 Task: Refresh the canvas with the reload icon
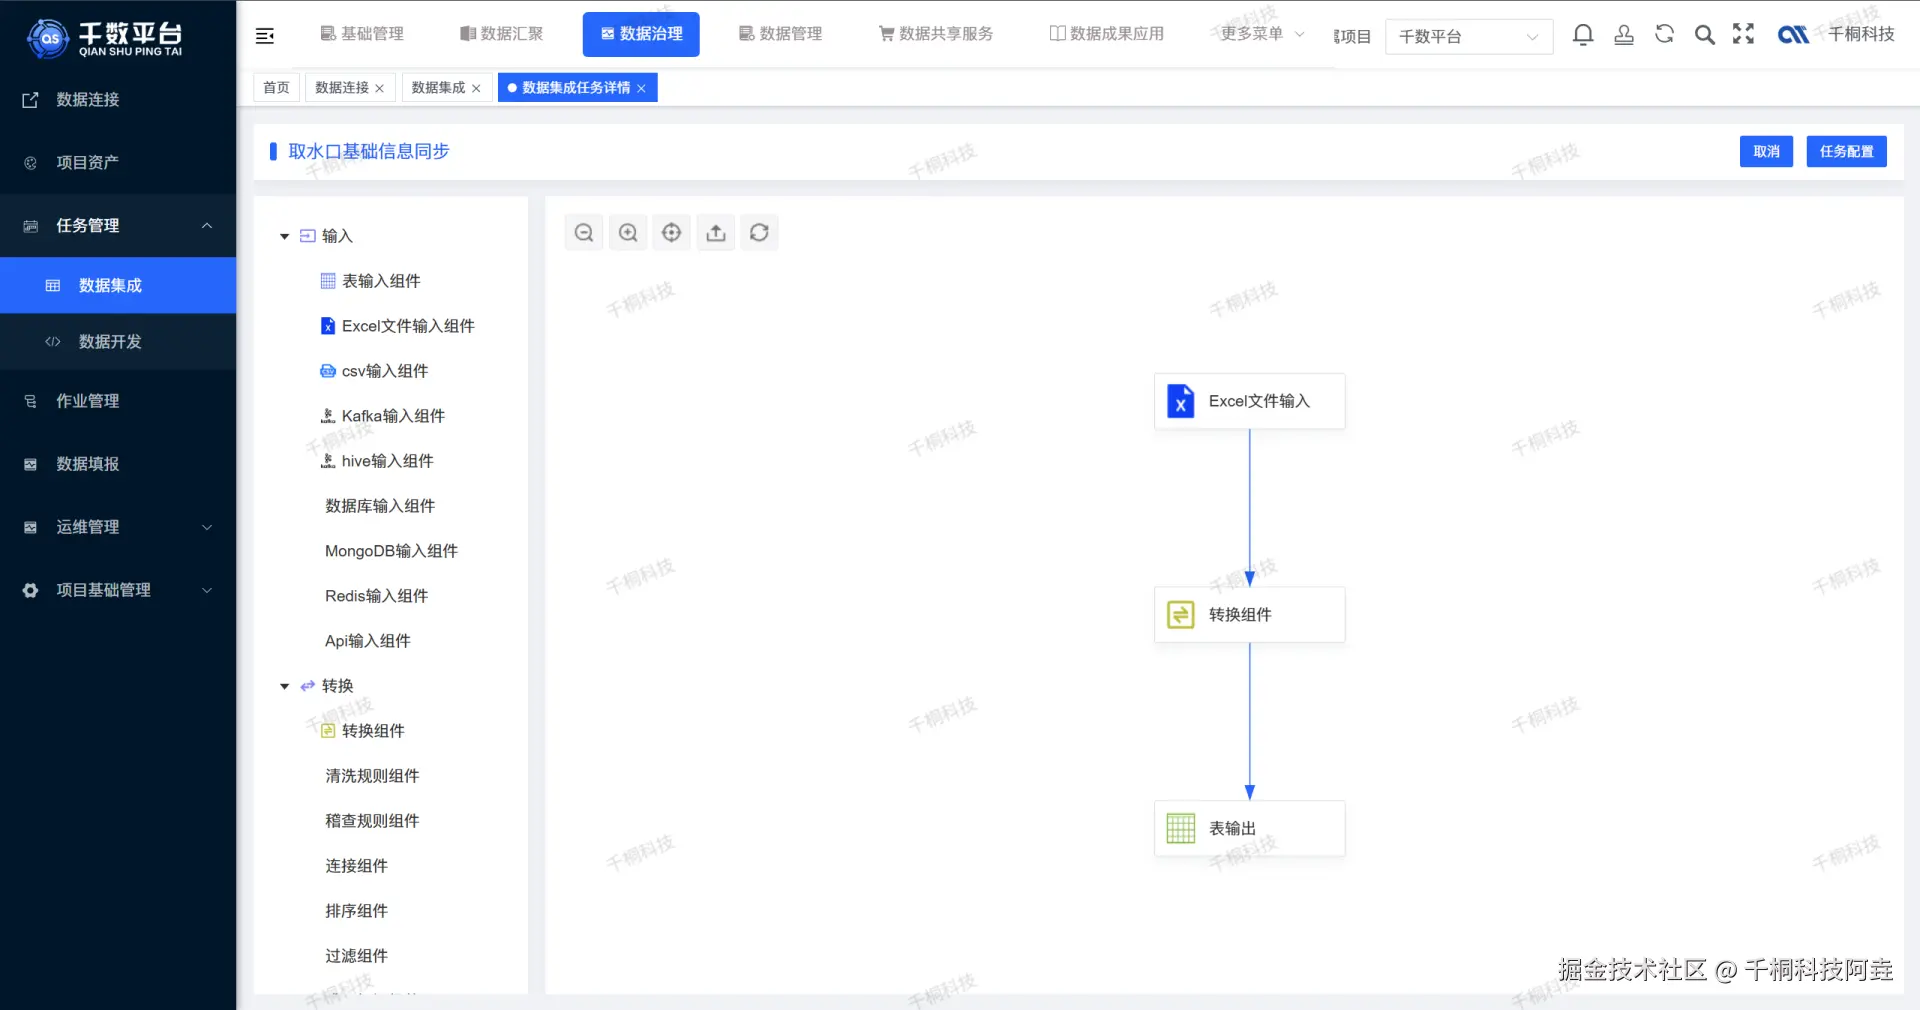pos(760,233)
